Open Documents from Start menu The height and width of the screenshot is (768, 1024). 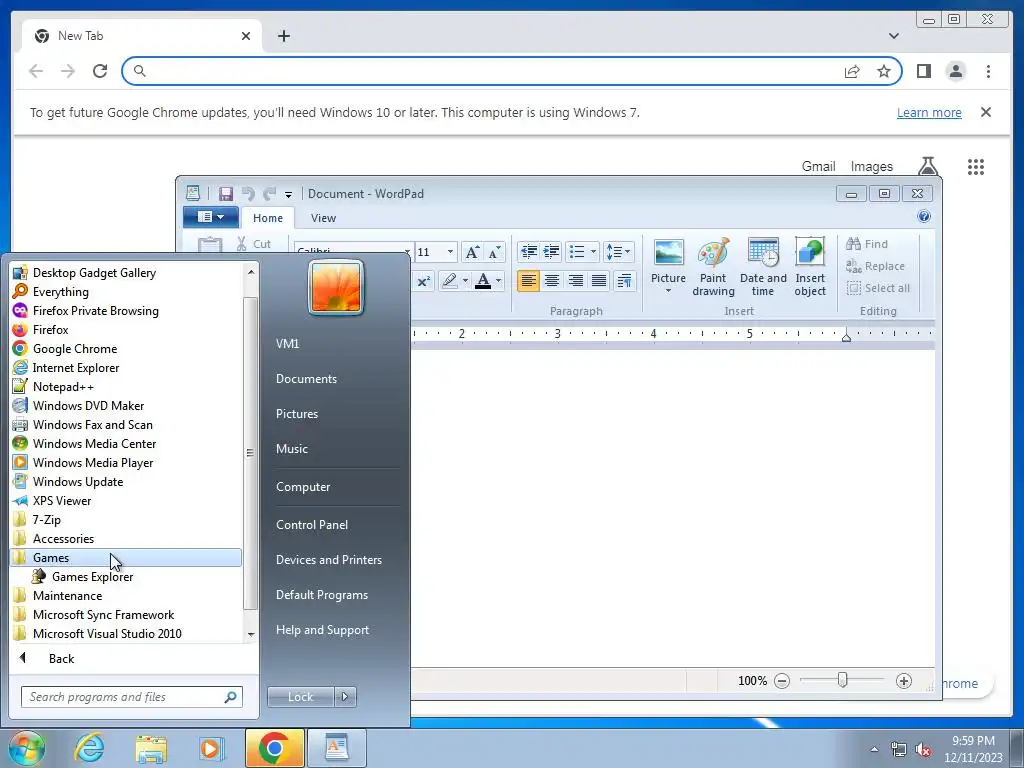coord(306,379)
